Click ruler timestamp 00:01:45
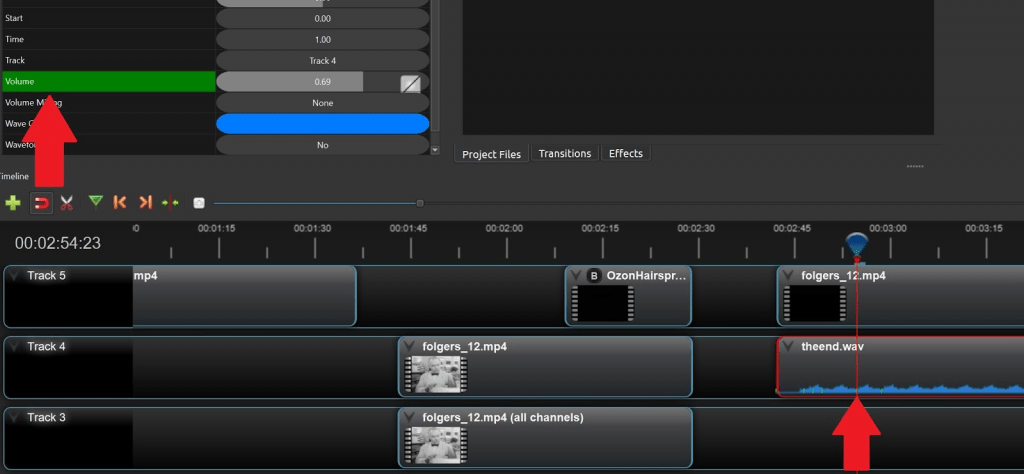Image resolution: width=1024 pixels, height=474 pixels. [408, 229]
